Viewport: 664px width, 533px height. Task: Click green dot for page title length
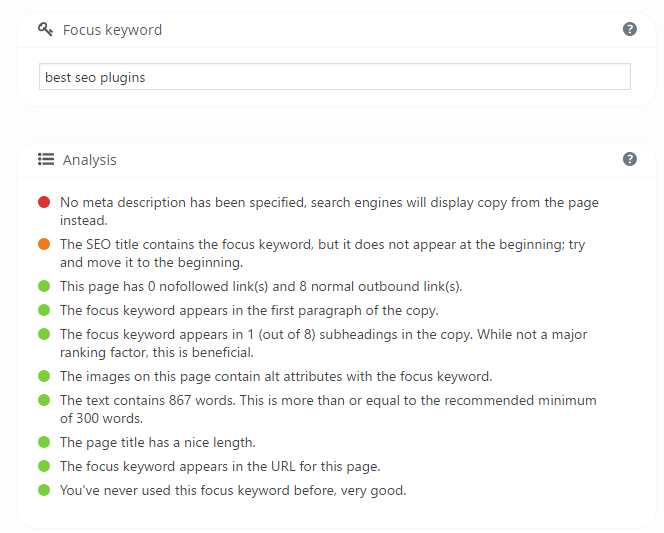tap(44, 442)
